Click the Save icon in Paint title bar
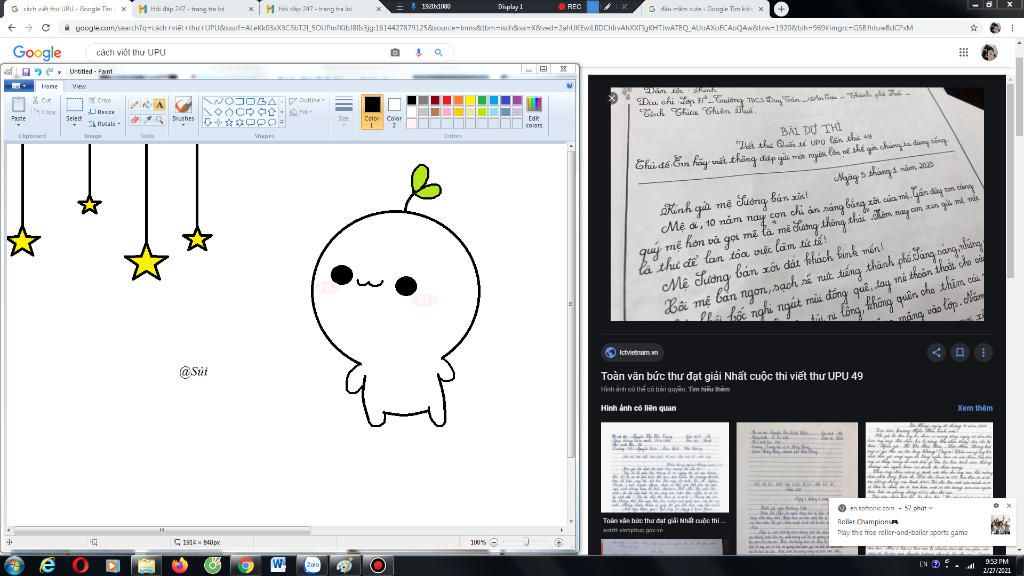Screen dimensions: 1024x576 (26, 71)
